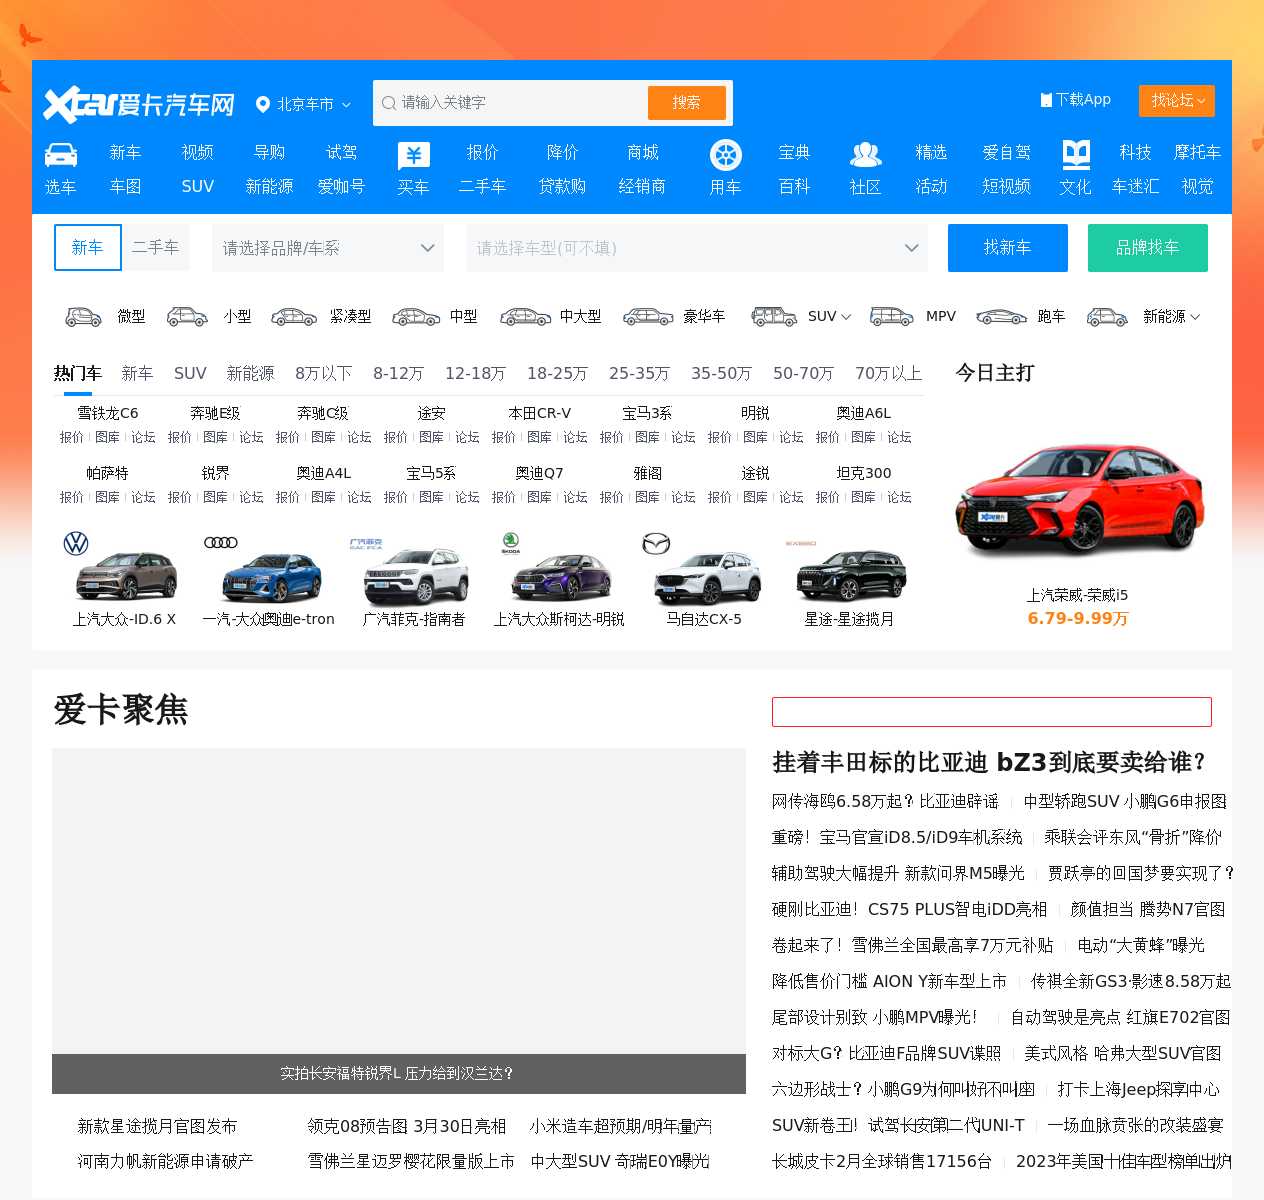Open the 报价 navigation link

pos(482,152)
